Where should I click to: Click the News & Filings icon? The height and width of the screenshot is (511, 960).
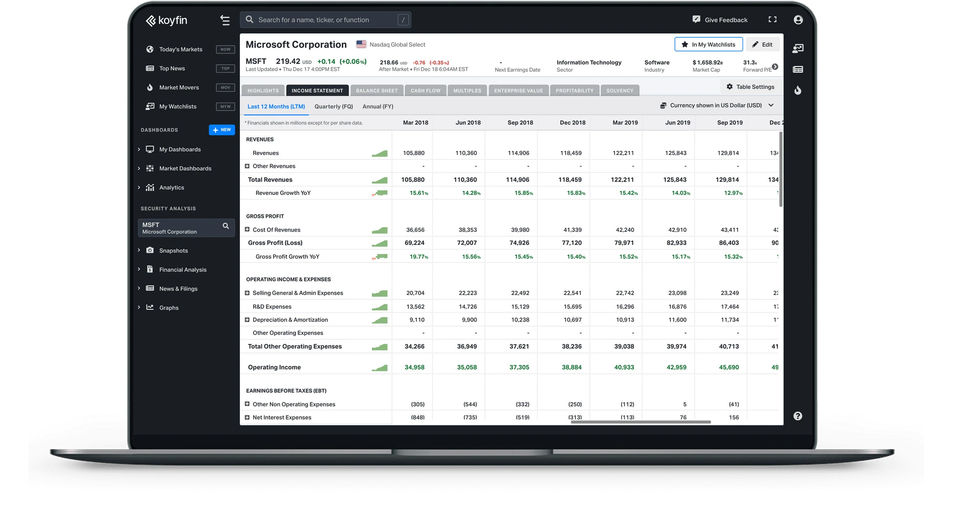pos(150,288)
